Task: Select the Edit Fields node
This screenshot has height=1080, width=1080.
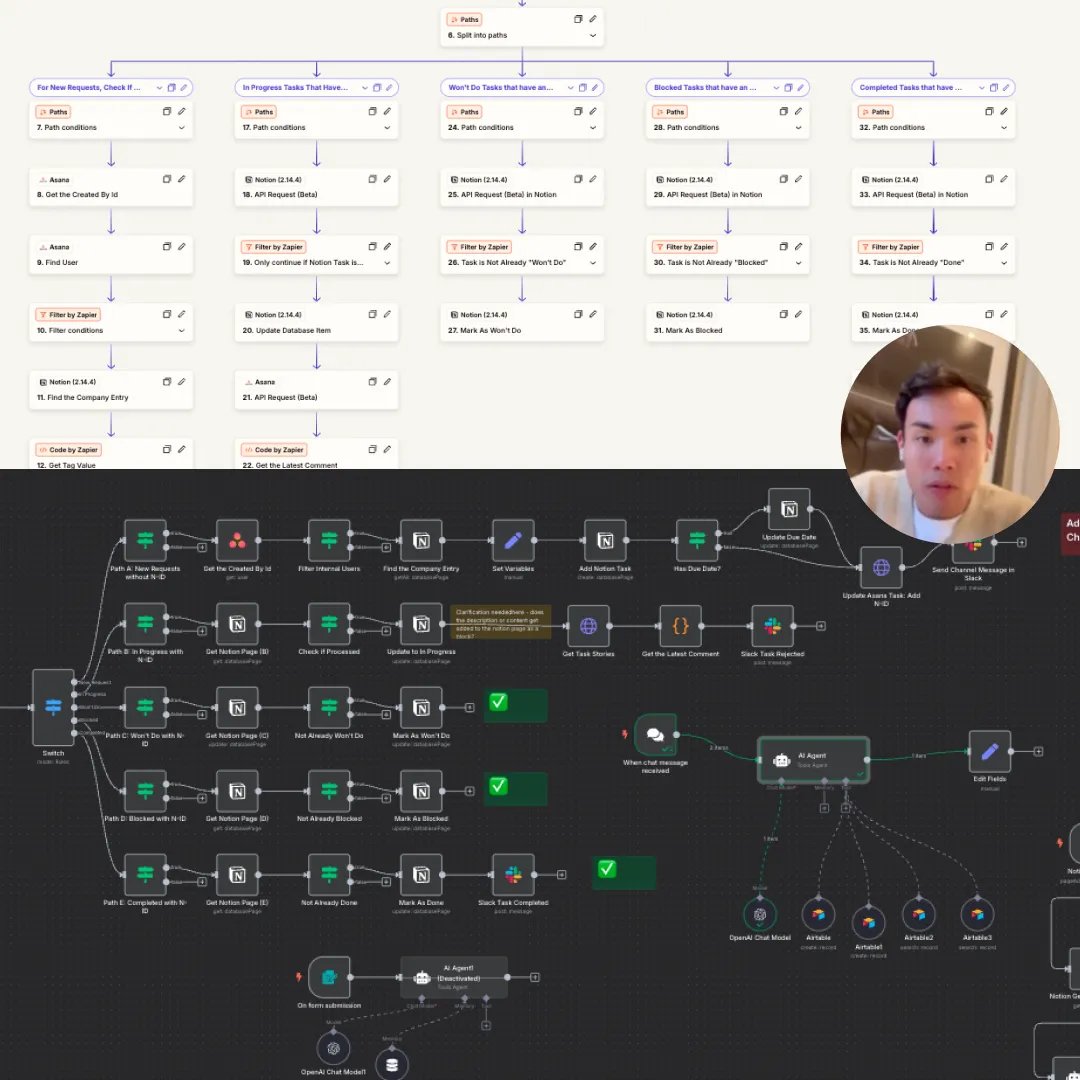Action: tap(990, 751)
